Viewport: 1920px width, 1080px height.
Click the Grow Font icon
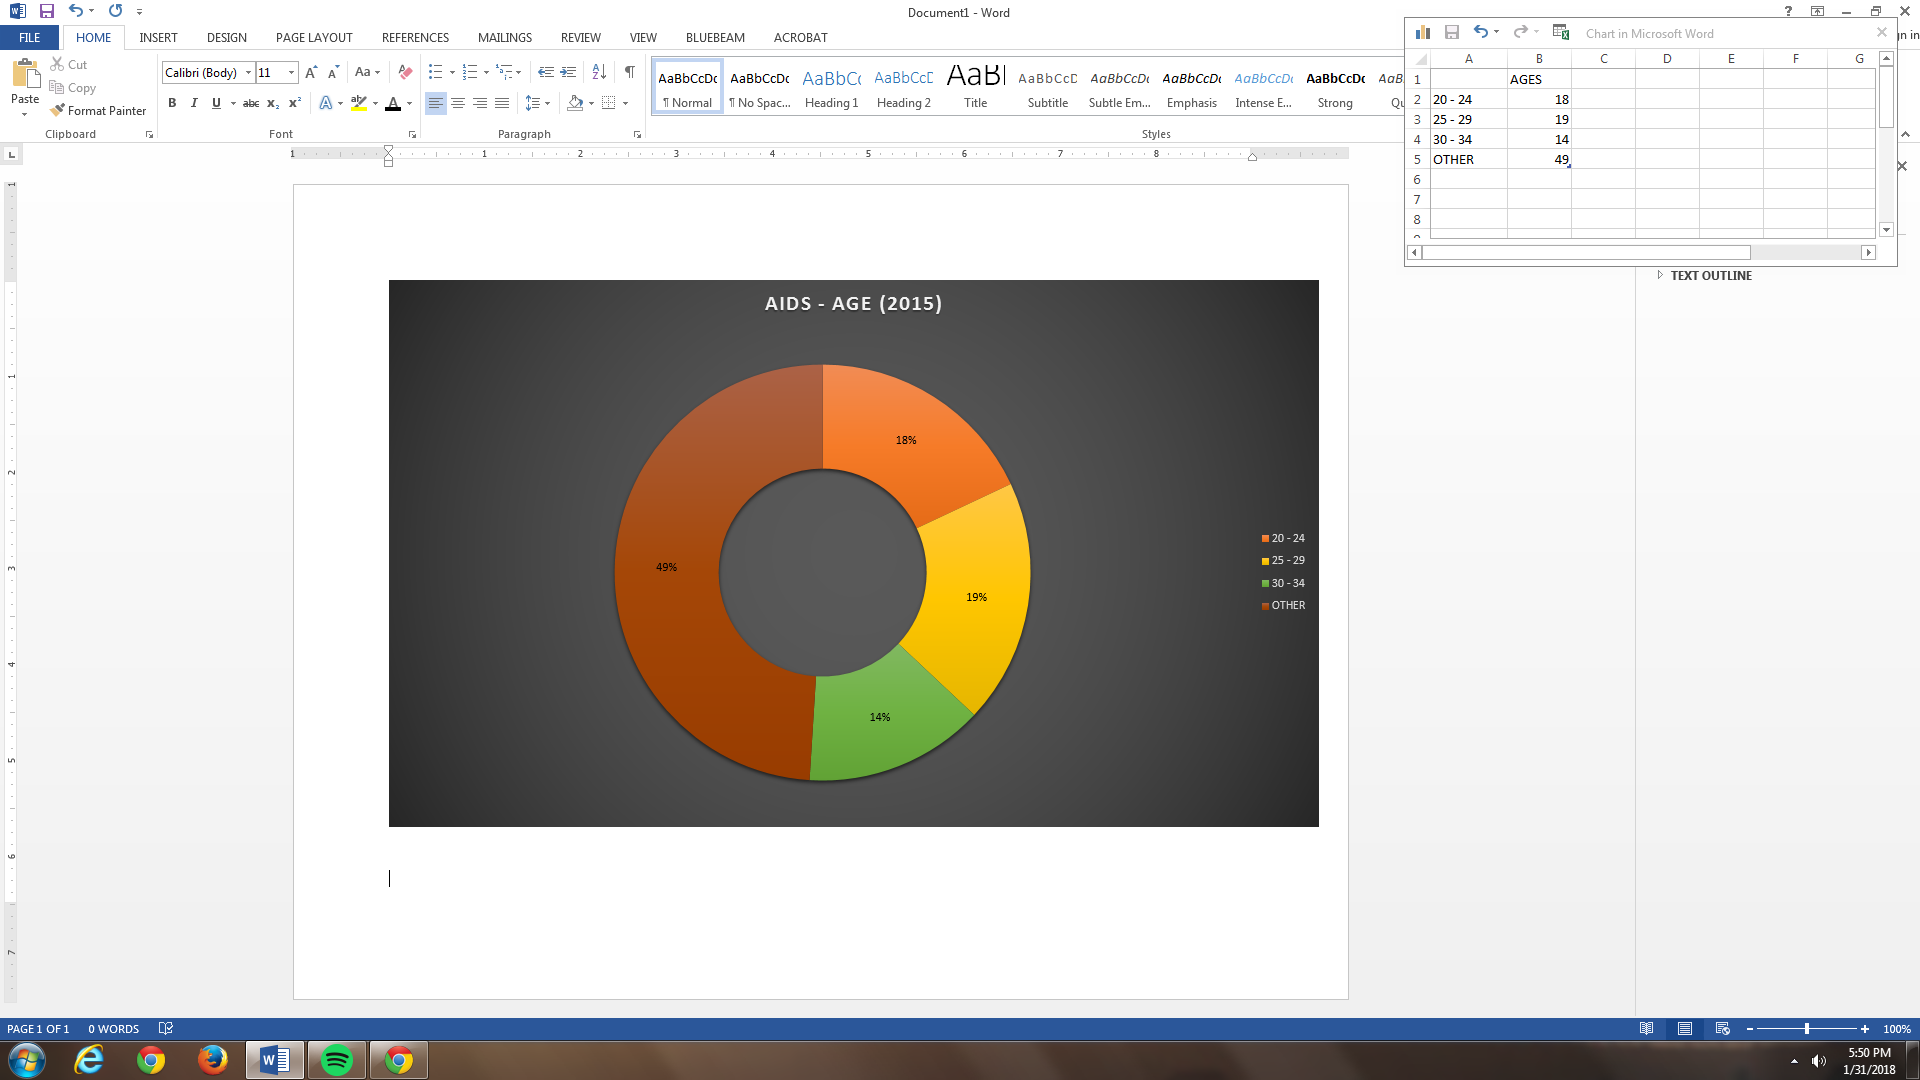click(x=311, y=72)
